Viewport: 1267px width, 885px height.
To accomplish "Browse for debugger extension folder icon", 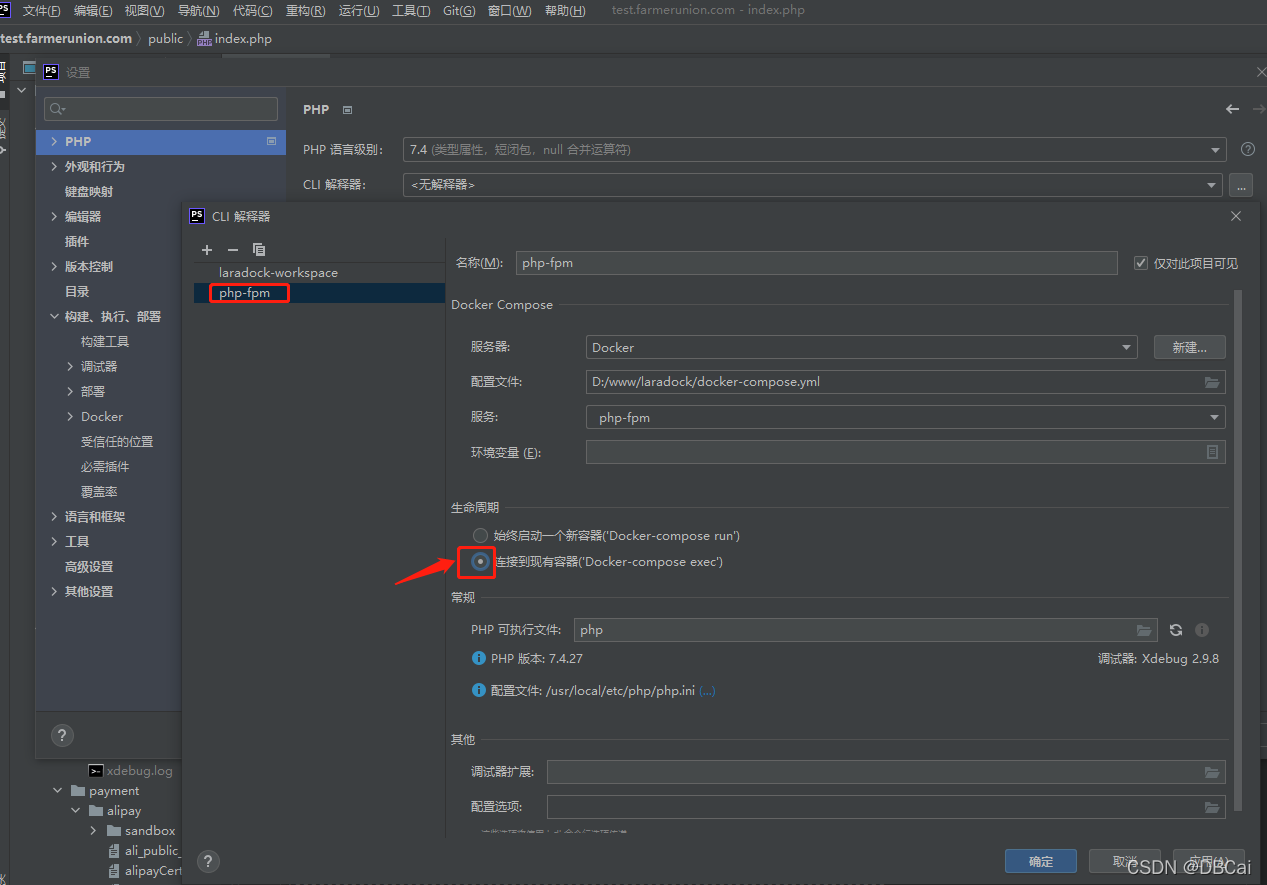I will coord(1212,772).
